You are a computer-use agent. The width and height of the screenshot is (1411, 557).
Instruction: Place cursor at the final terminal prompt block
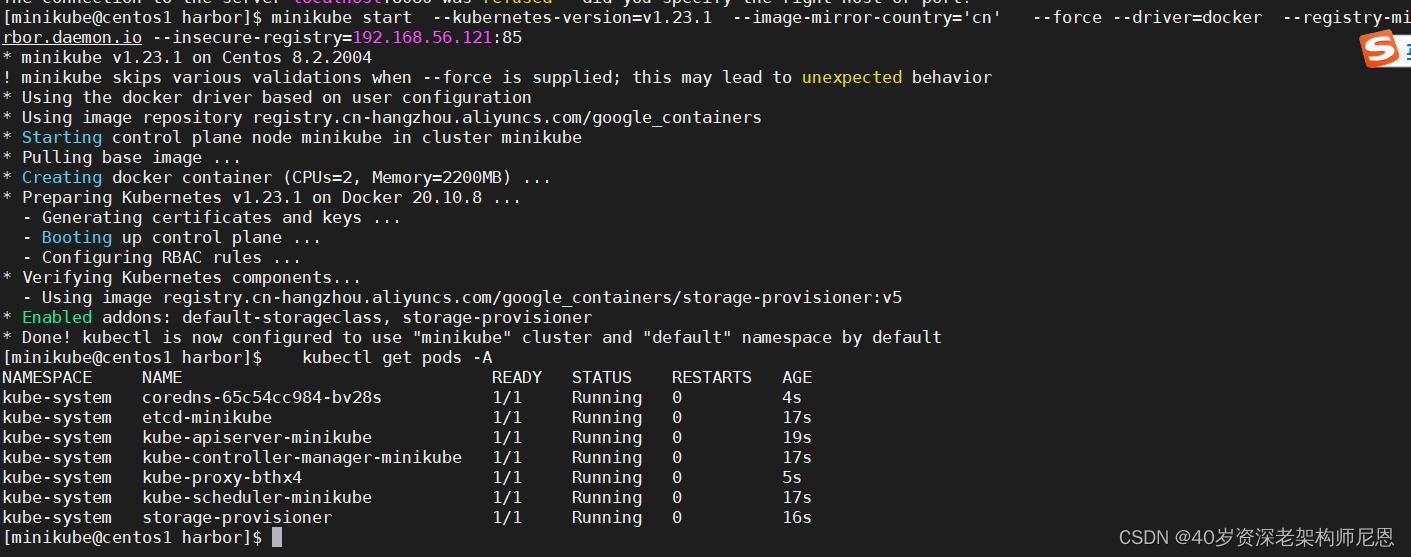(277, 538)
